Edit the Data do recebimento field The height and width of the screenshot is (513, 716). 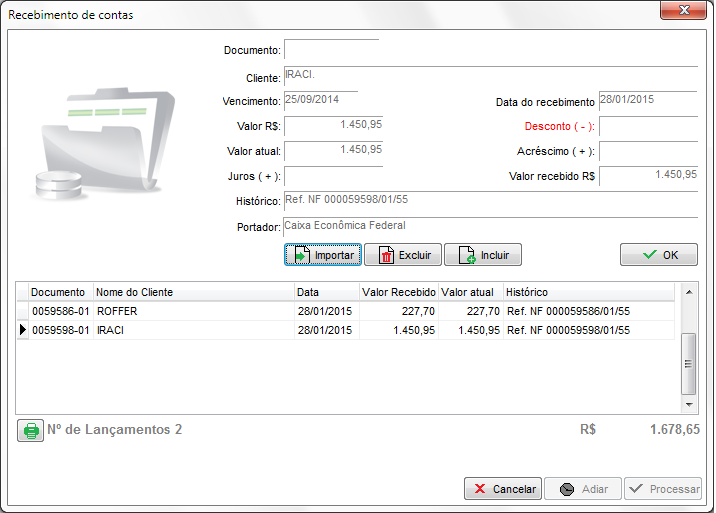tap(648, 101)
